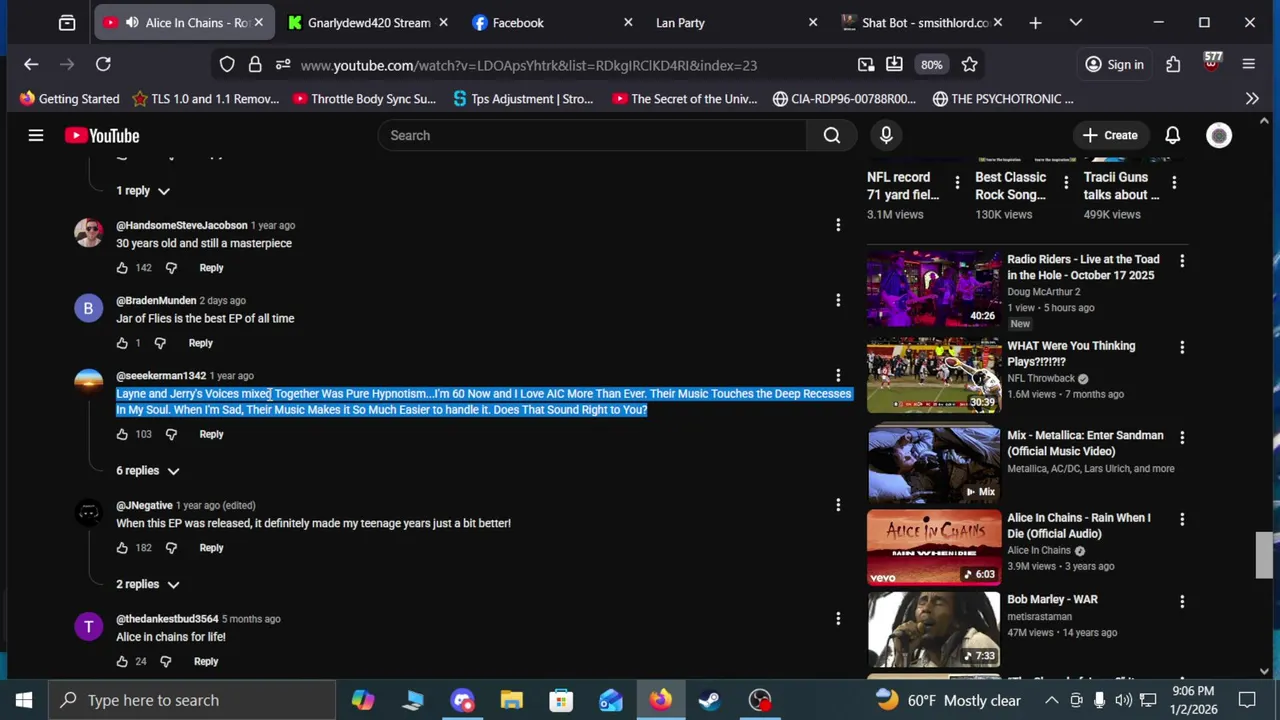Open action menu for HandsomeSteveJacobson comment
Screen dimensions: 1280x720
(838, 225)
